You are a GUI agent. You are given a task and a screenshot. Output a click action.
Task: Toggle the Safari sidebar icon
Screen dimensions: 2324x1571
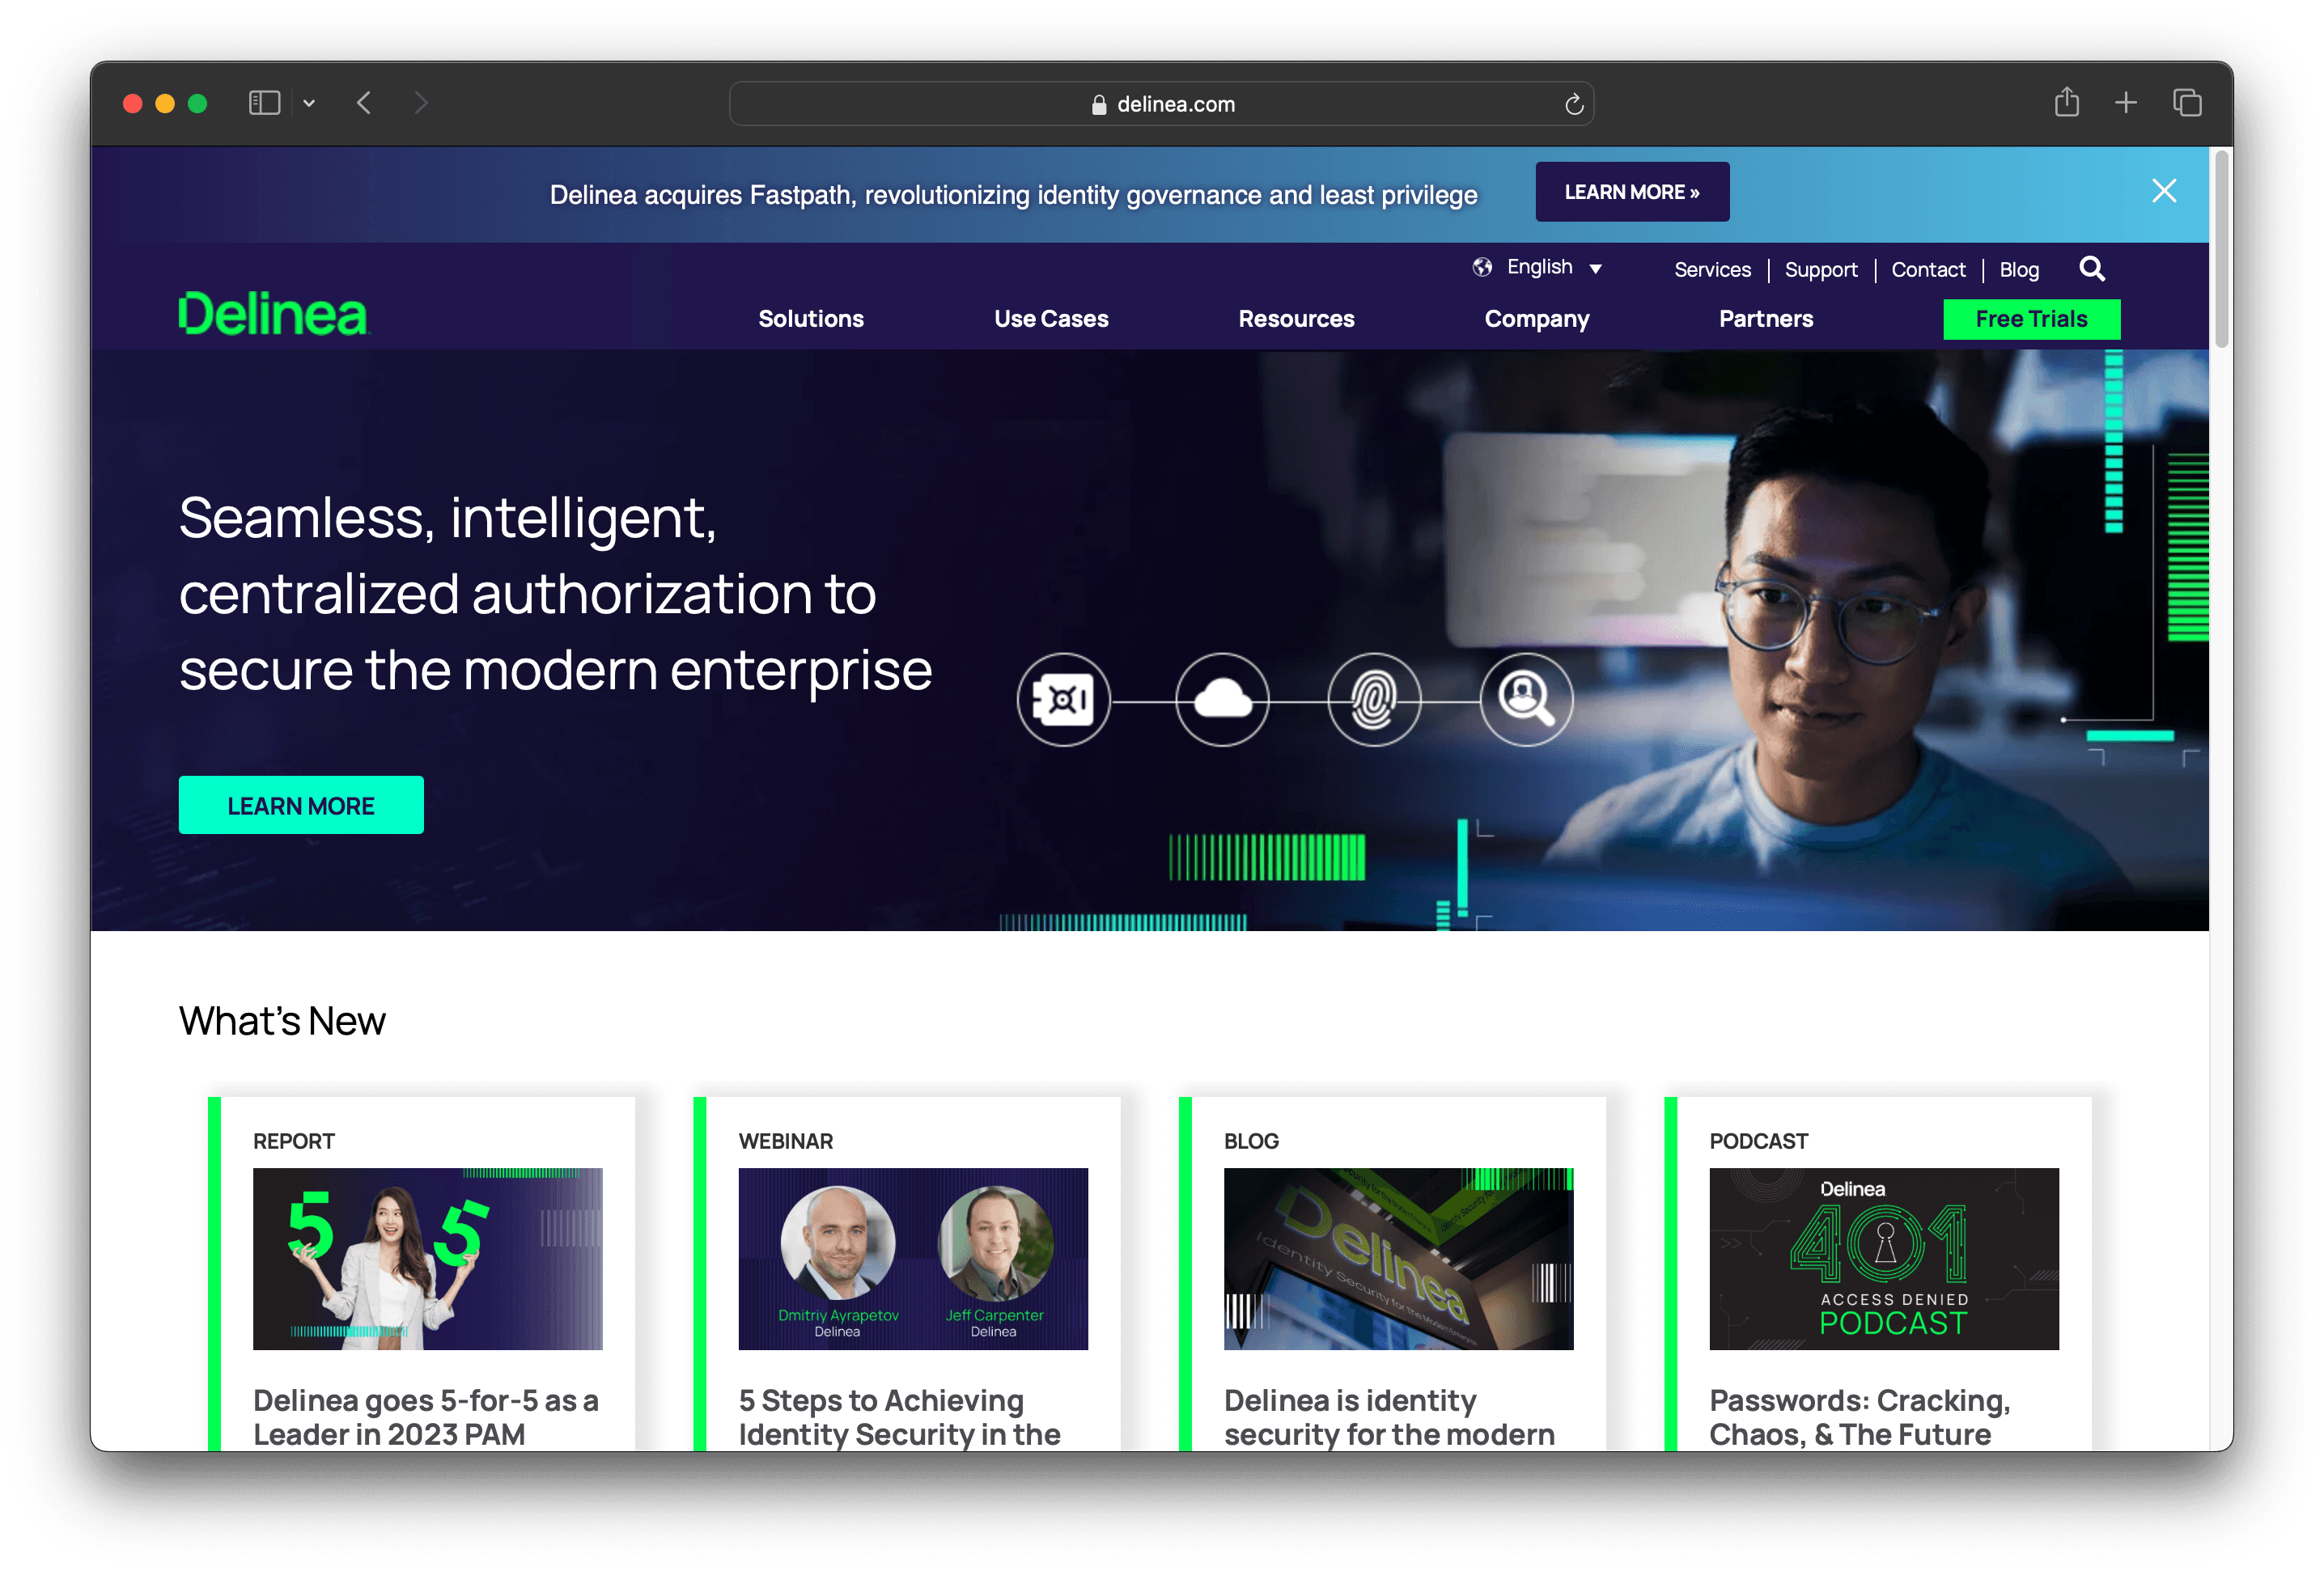pos(264,103)
